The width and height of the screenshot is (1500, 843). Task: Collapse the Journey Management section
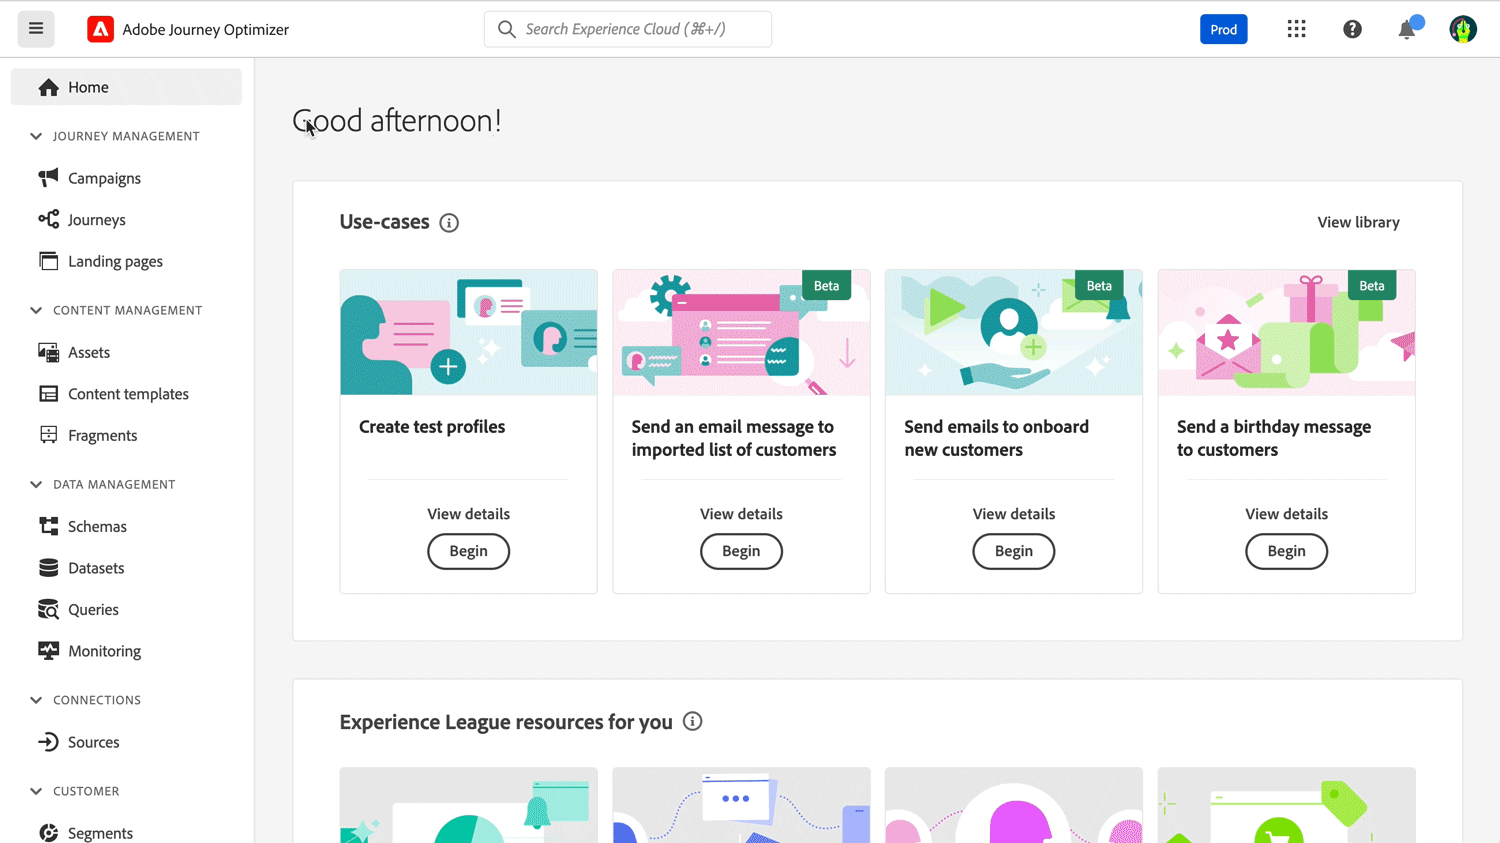click(x=36, y=136)
